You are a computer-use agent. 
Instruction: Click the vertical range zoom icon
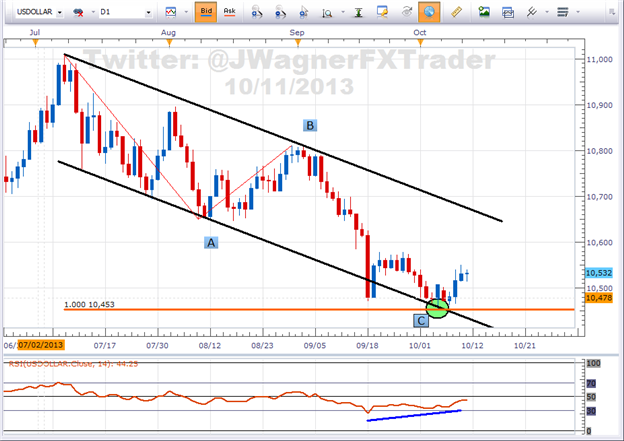pos(327,13)
